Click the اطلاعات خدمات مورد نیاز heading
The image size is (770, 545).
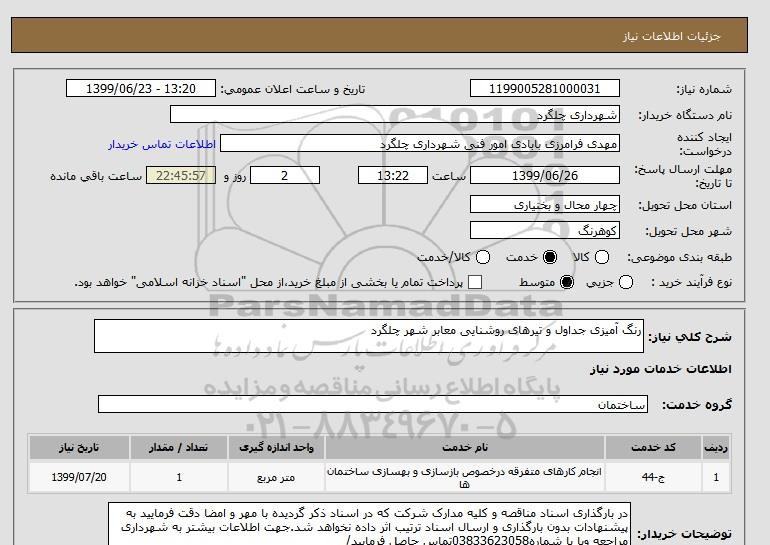click(x=660, y=369)
